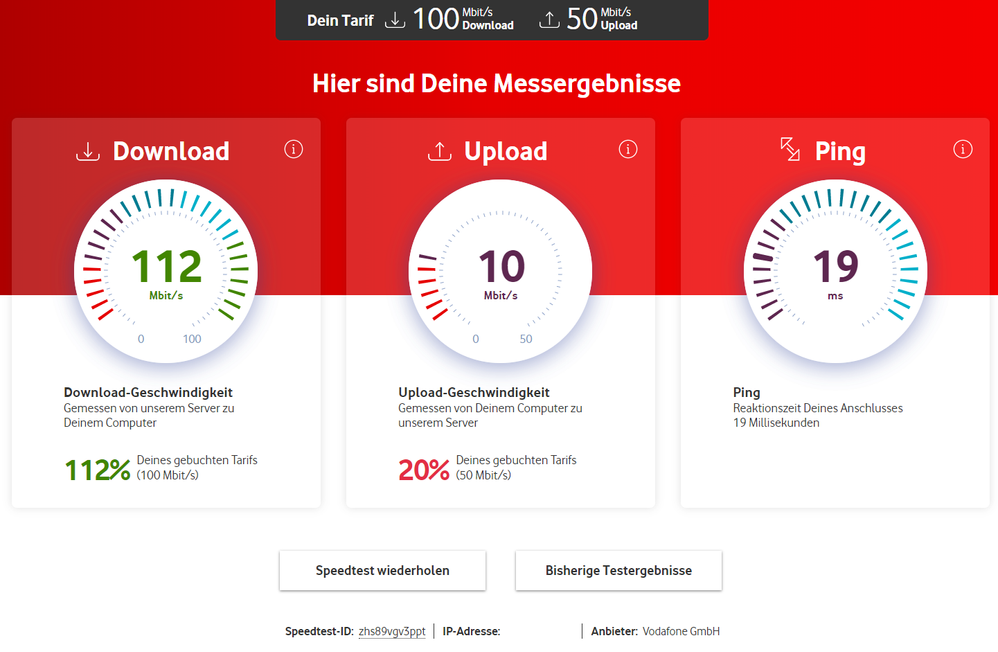Viewport: 998px width, 652px height.
Task: Click the 'Download' card title
Action: [171, 152]
